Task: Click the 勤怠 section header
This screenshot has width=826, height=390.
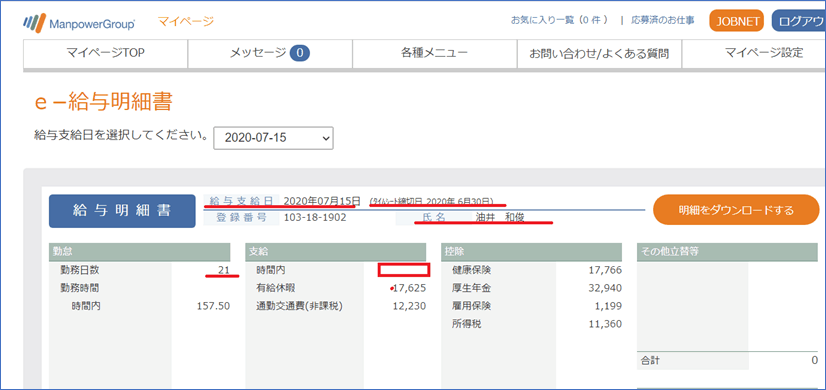Action: (x=140, y=252)
